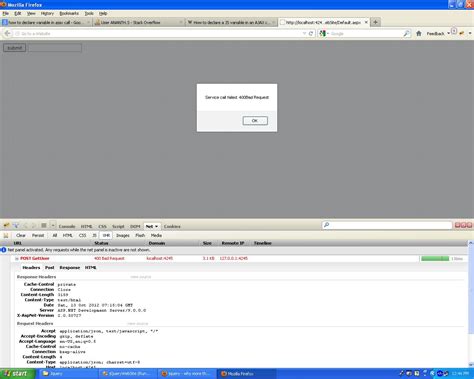The height and width of the screenshot is (379, 474).
Task: Deactivate Firebug with its red close icon
Action: point(469,225)
